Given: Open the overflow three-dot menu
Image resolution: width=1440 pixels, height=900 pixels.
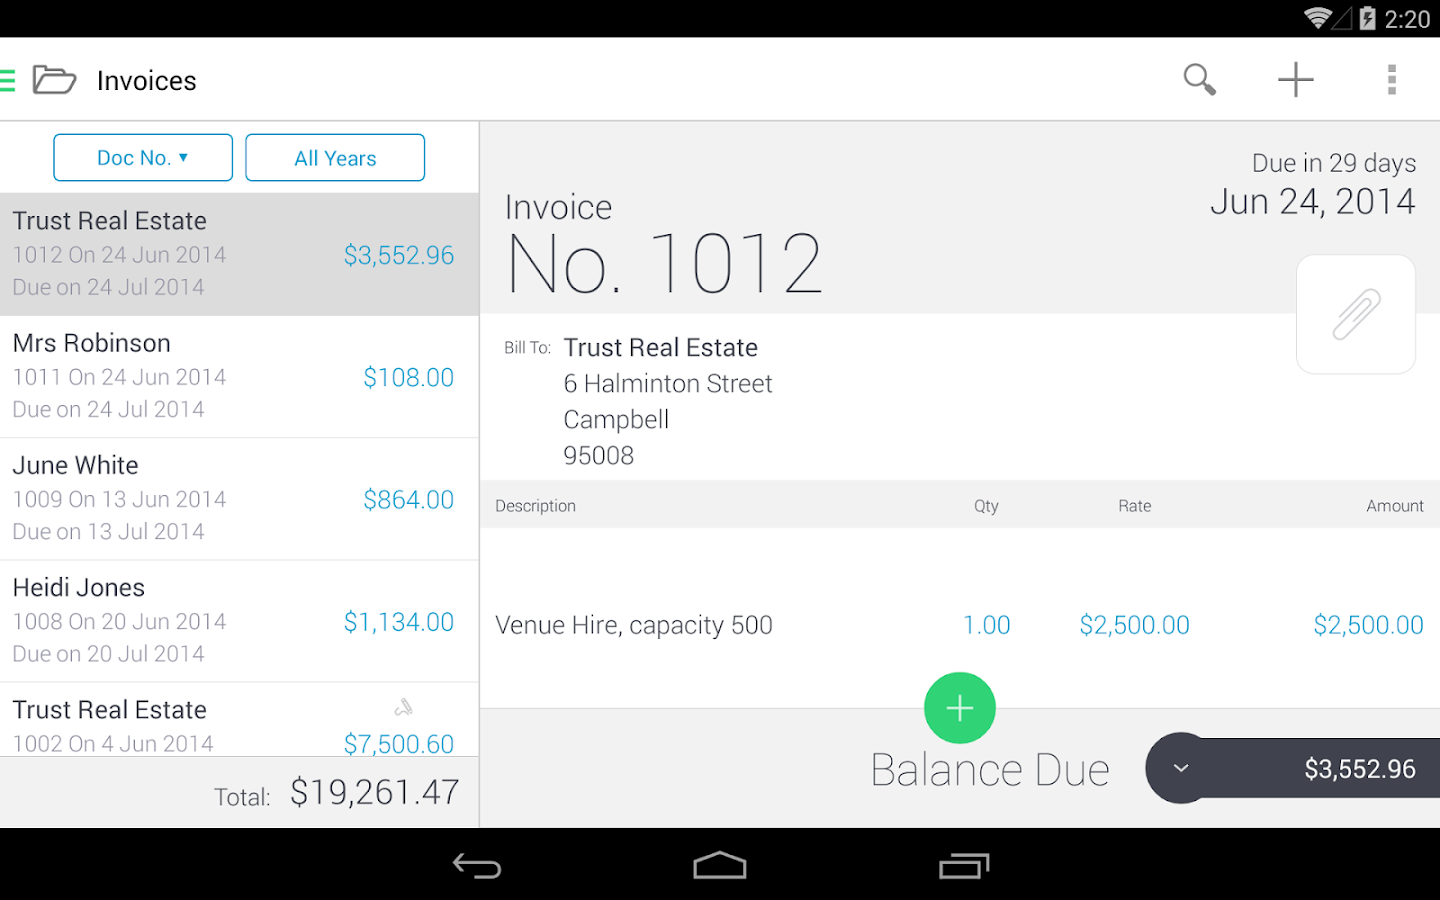Looking at the screenshot, I should pos(1391,79).
